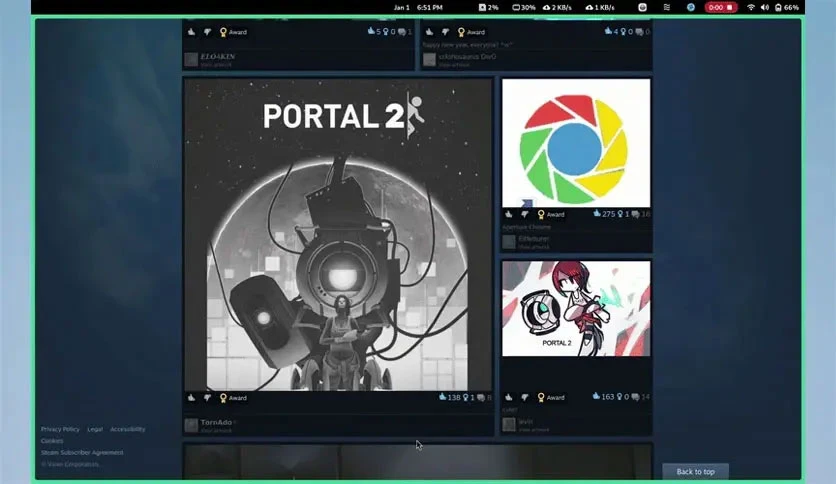
Task: Award the artwork with 163 ratings
Action: point(551,397)
